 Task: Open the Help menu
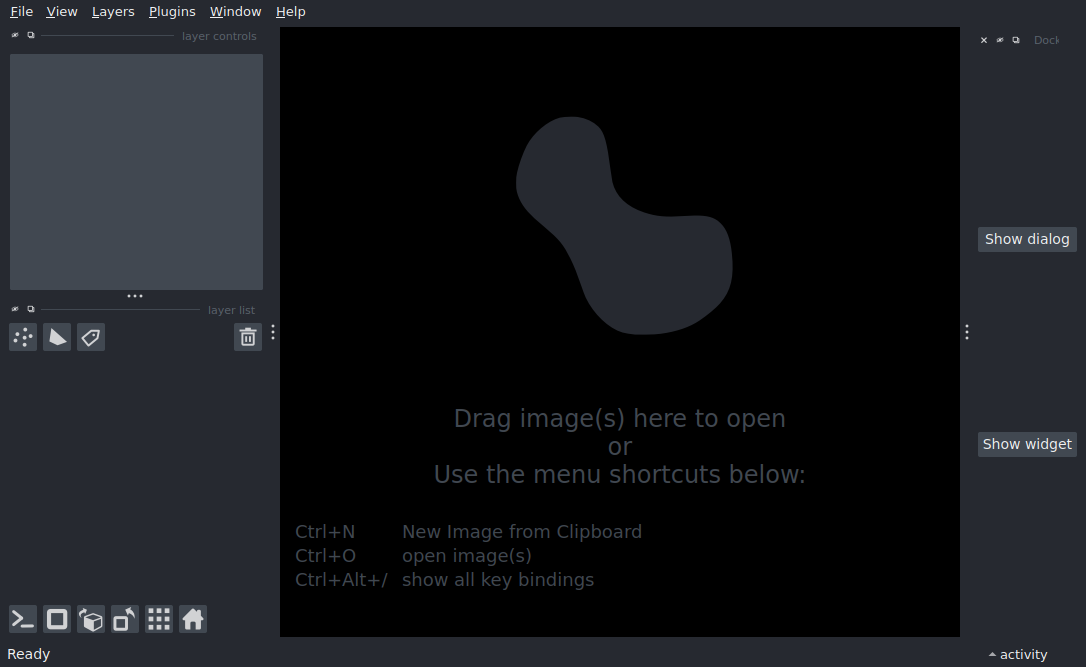290,12
